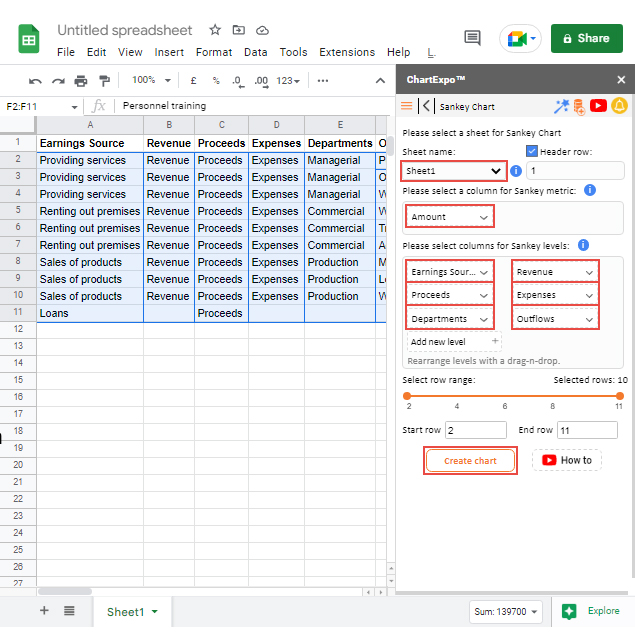Close the ChartExpo sidebar
The height and width of the screenshot is (640, 635).
point(621,80)
